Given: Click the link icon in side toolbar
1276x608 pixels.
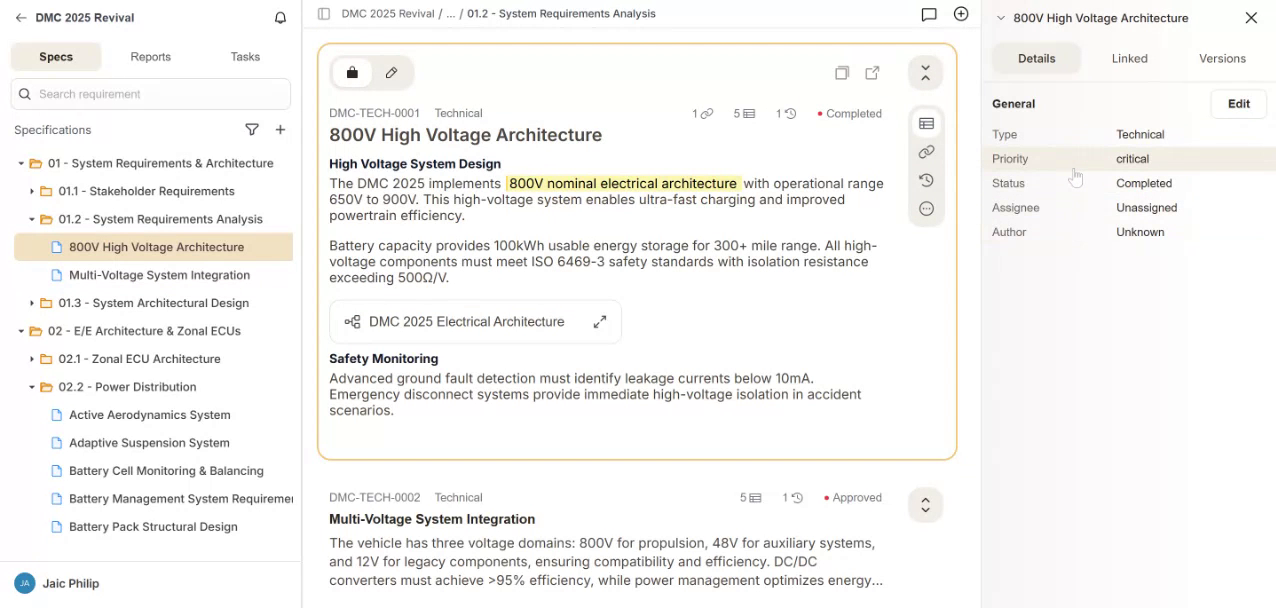Looking at the screenshot, I should 926,152.
